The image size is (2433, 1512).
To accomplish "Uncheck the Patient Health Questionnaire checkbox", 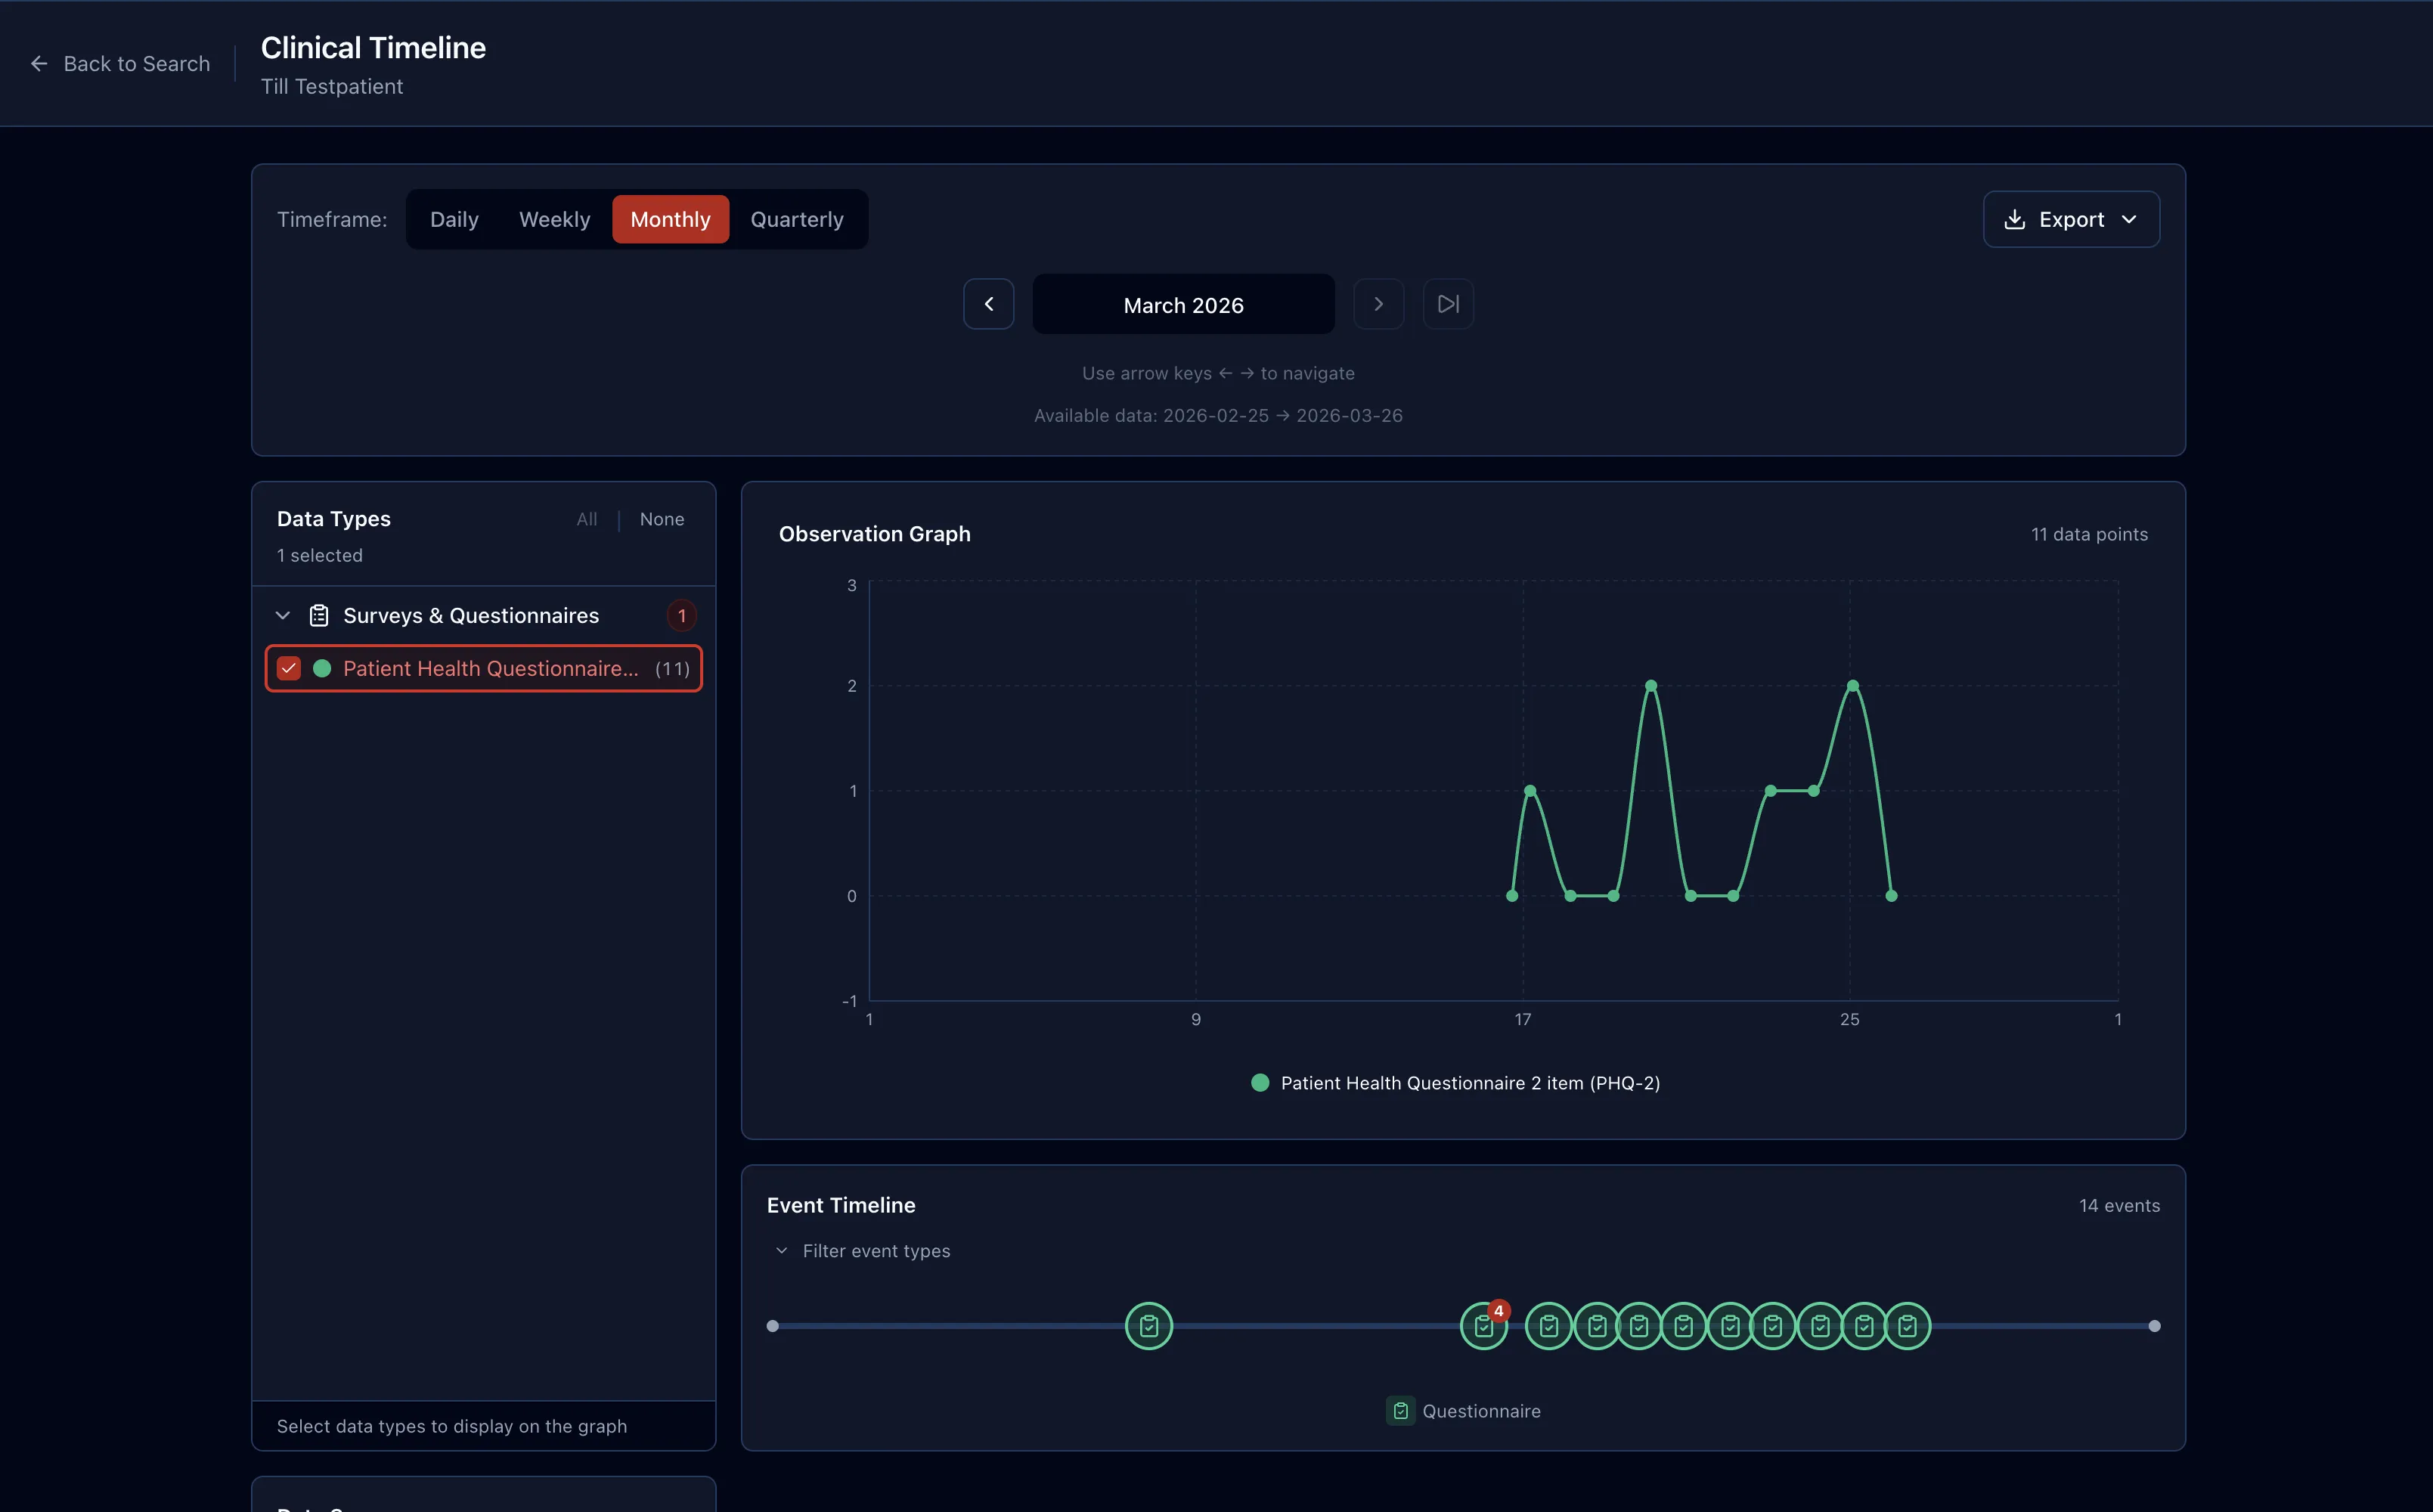I will tap(289, 668).
